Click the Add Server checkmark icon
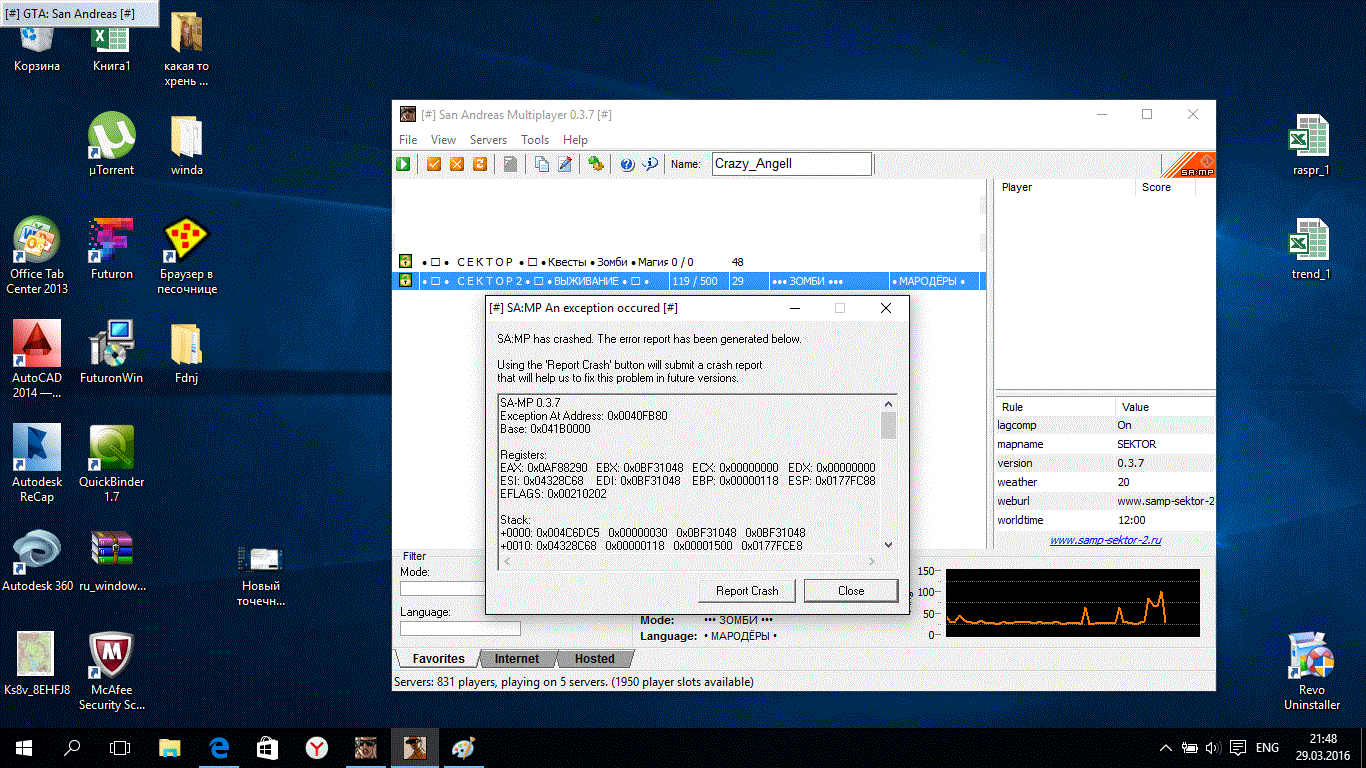Viewport: 1366px width, 768px height. click(434, 164)
